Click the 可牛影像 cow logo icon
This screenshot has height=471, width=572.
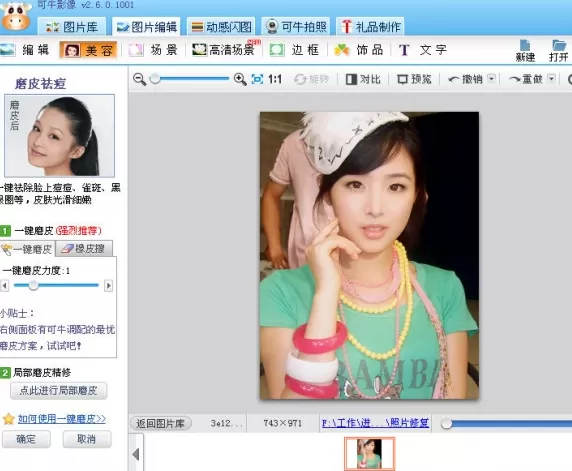(x=16, y=15)
